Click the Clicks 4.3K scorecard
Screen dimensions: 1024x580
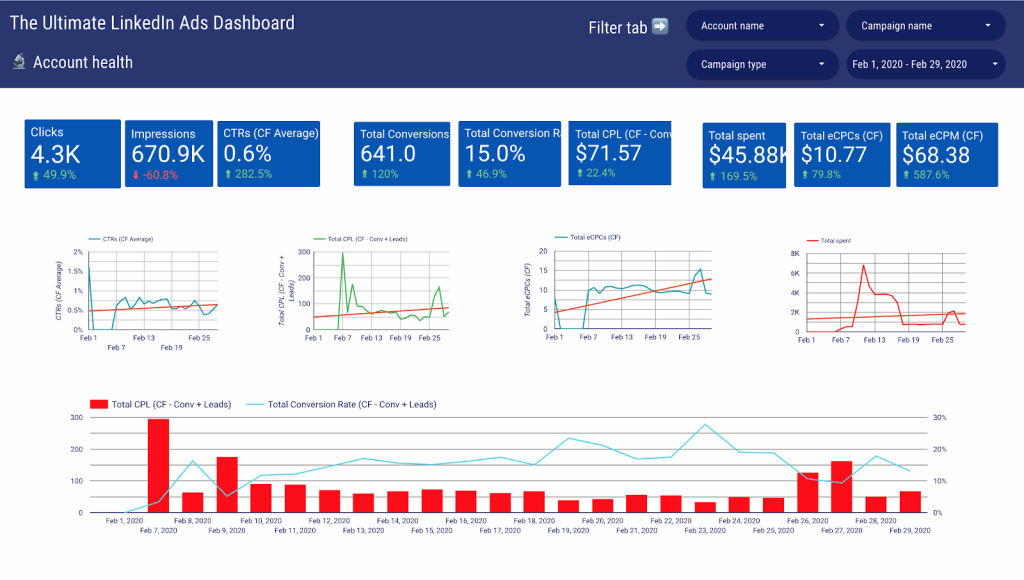pos(72,153)
